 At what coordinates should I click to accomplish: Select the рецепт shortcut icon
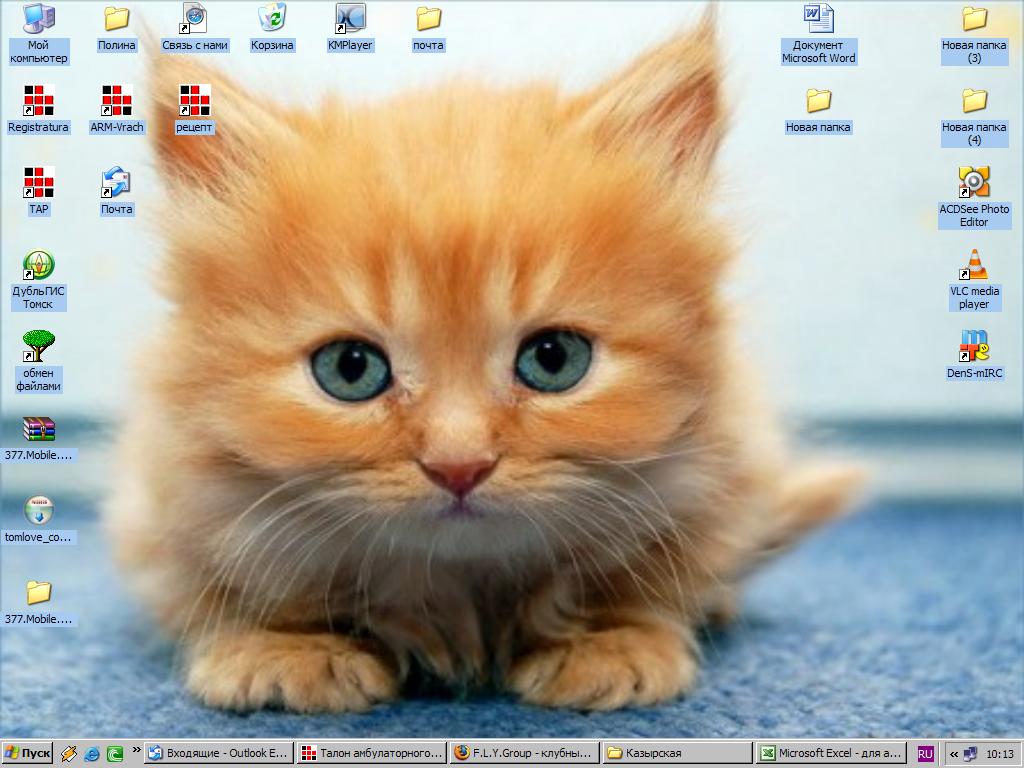pos(195,110)
